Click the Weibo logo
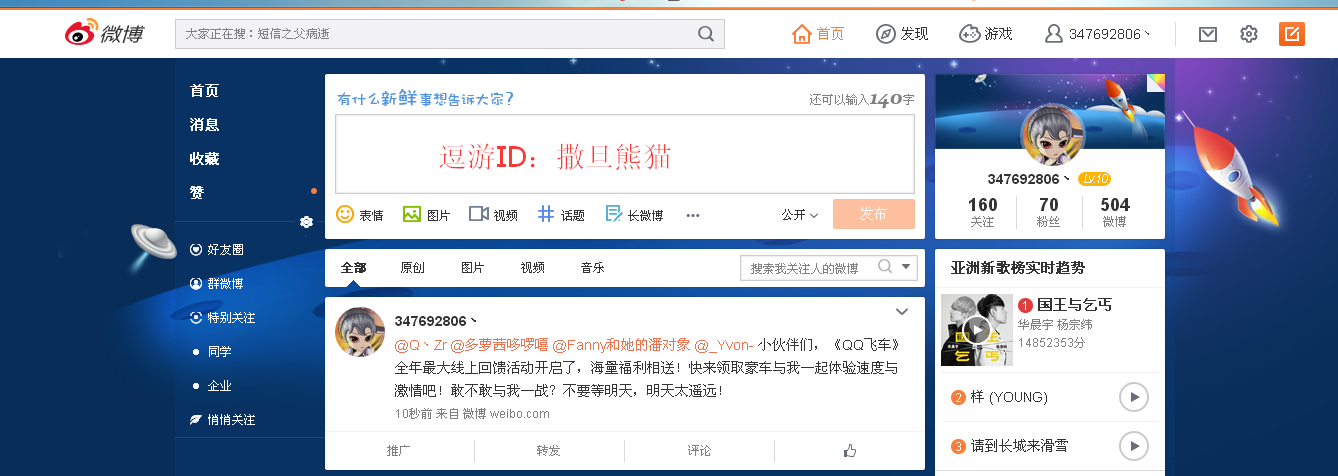This screenshot has height=476, width=1338. [104, 34]
